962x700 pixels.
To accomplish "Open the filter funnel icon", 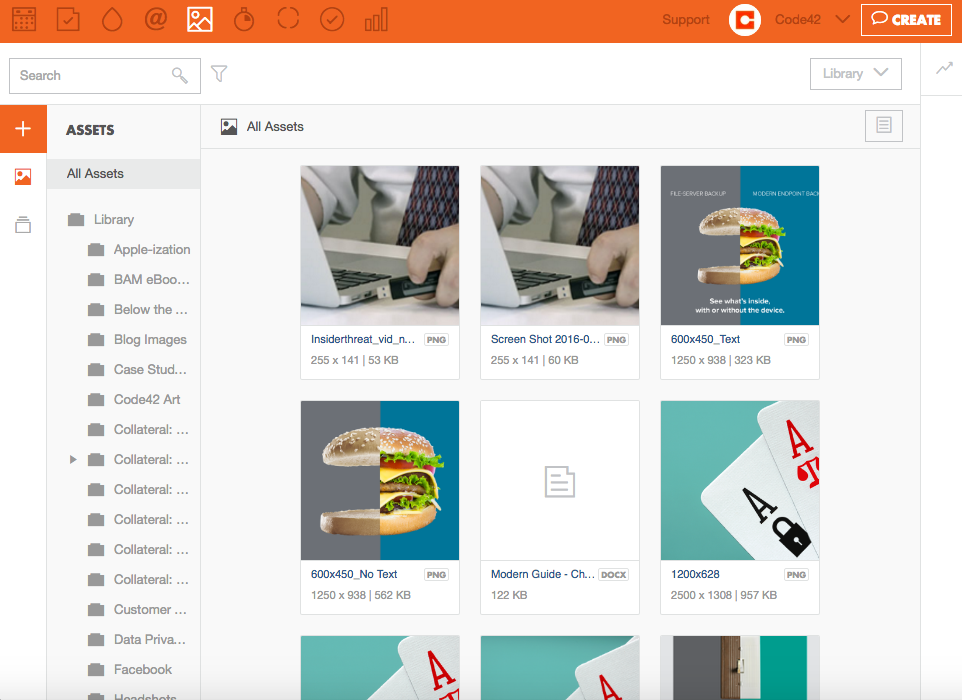I will tap(219, 74).
